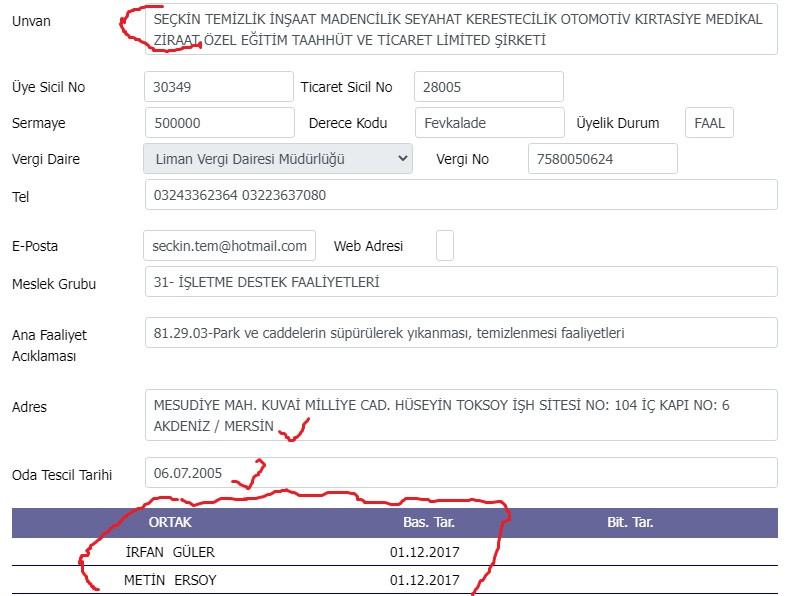Click the Tel label
790x596 pixels.
(21, 197)
